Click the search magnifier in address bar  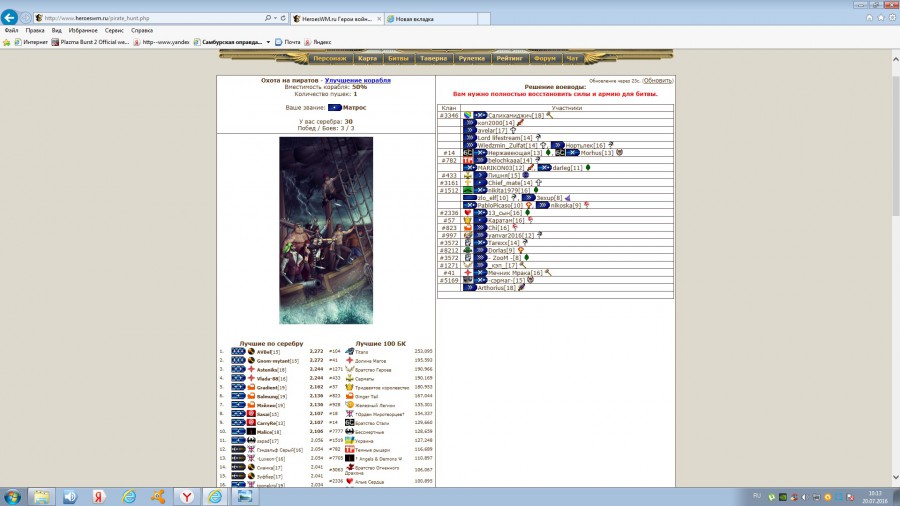point(267,18)
